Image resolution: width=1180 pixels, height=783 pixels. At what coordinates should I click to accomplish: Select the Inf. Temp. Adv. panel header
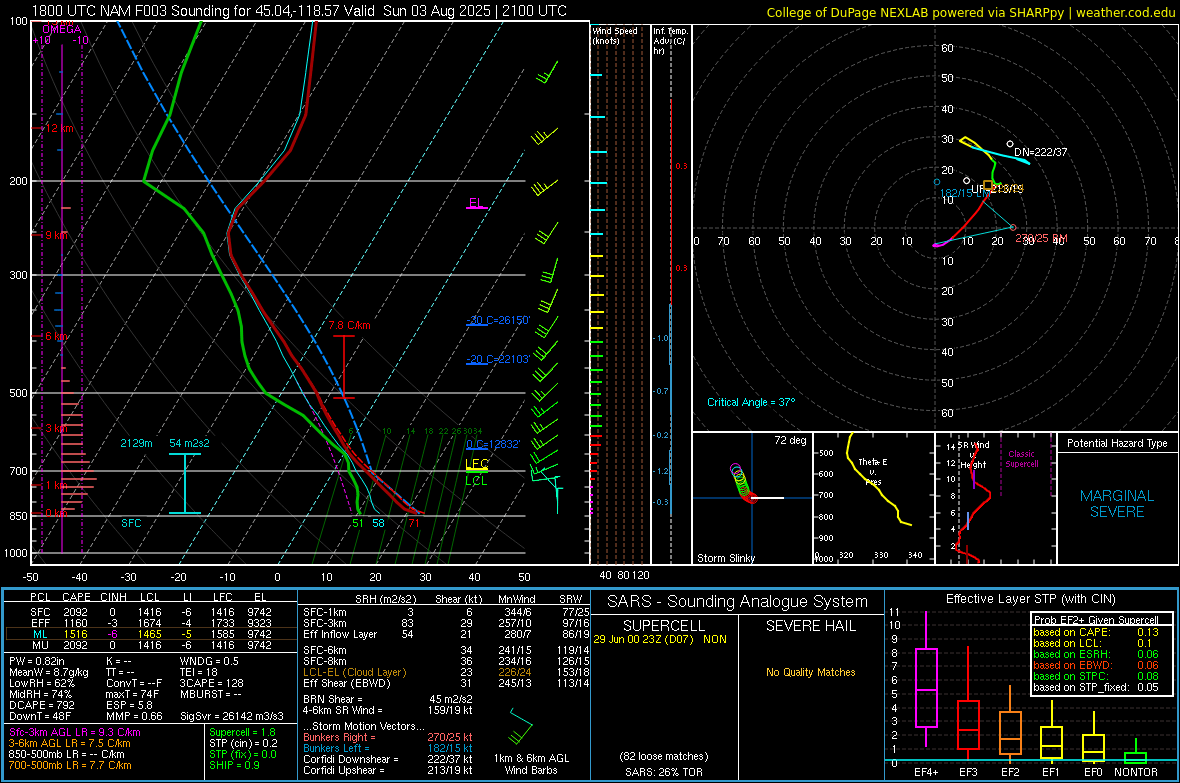coord(670,41)
